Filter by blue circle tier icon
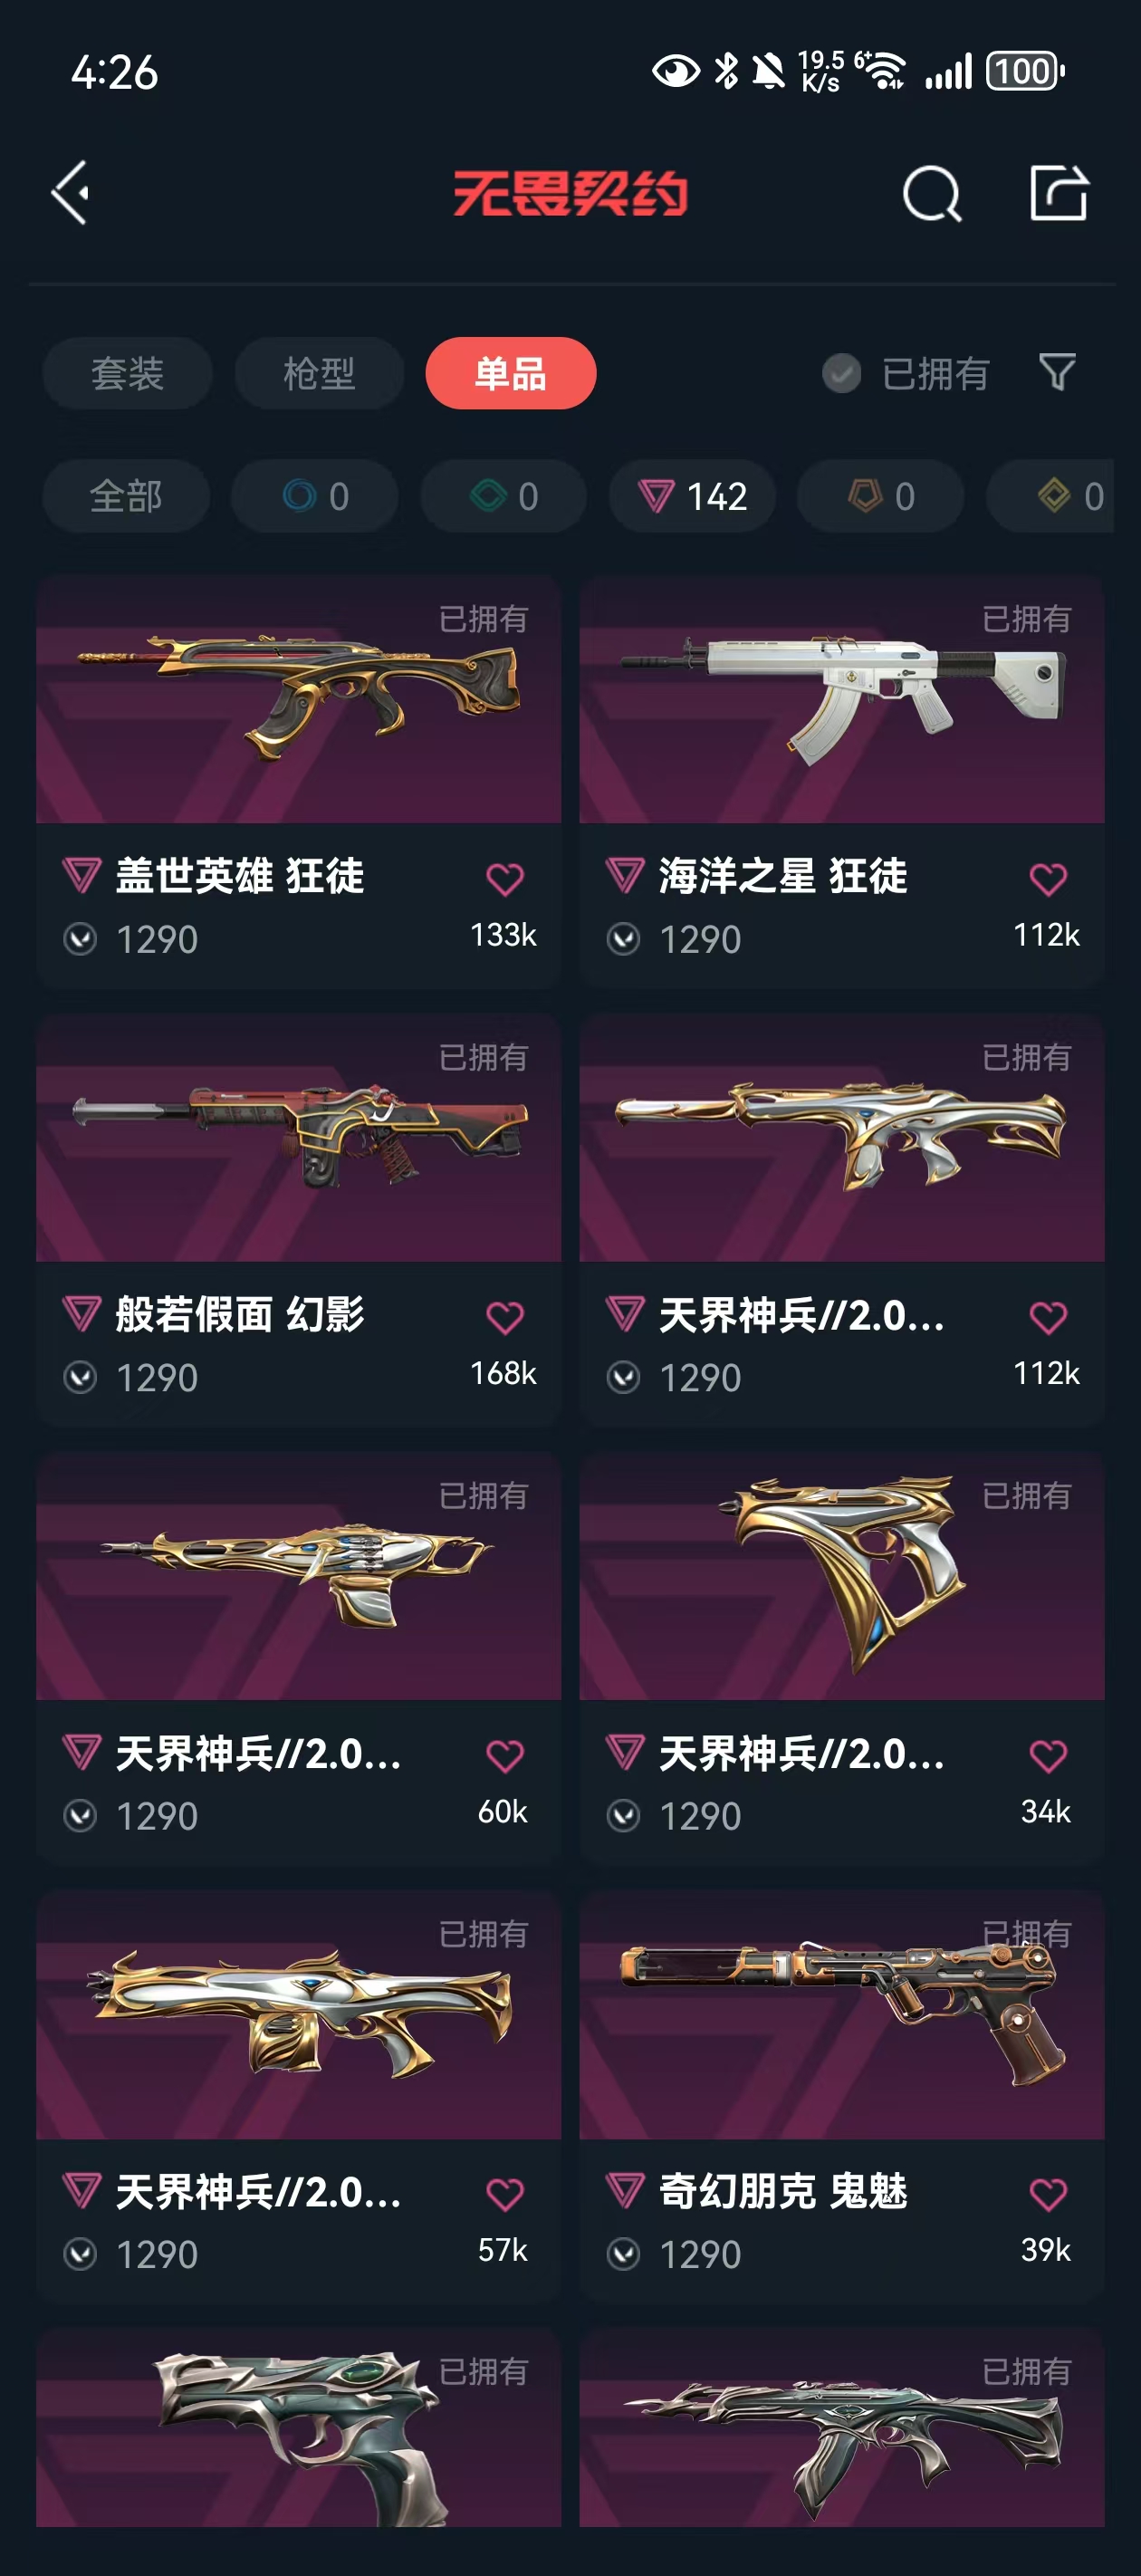Image resolution: width=1141 pixels, height=2576 pixels. point(314,496)
